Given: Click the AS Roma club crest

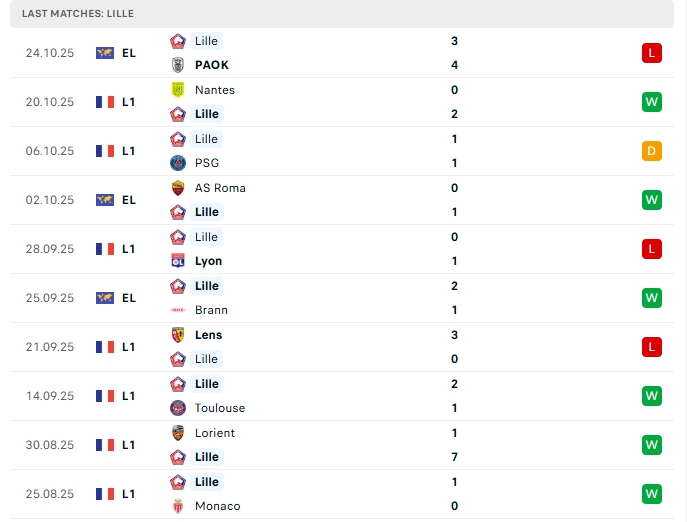Looking at the screenshot, I should point(178,188).
